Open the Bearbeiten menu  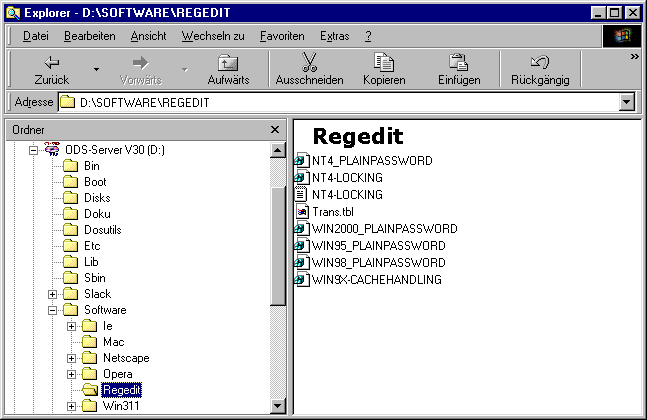[x=90, y=36]
